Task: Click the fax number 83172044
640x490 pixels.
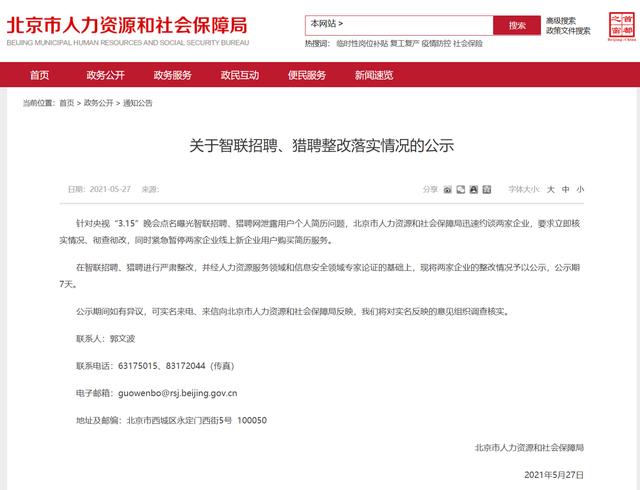Action: (185, 366)
